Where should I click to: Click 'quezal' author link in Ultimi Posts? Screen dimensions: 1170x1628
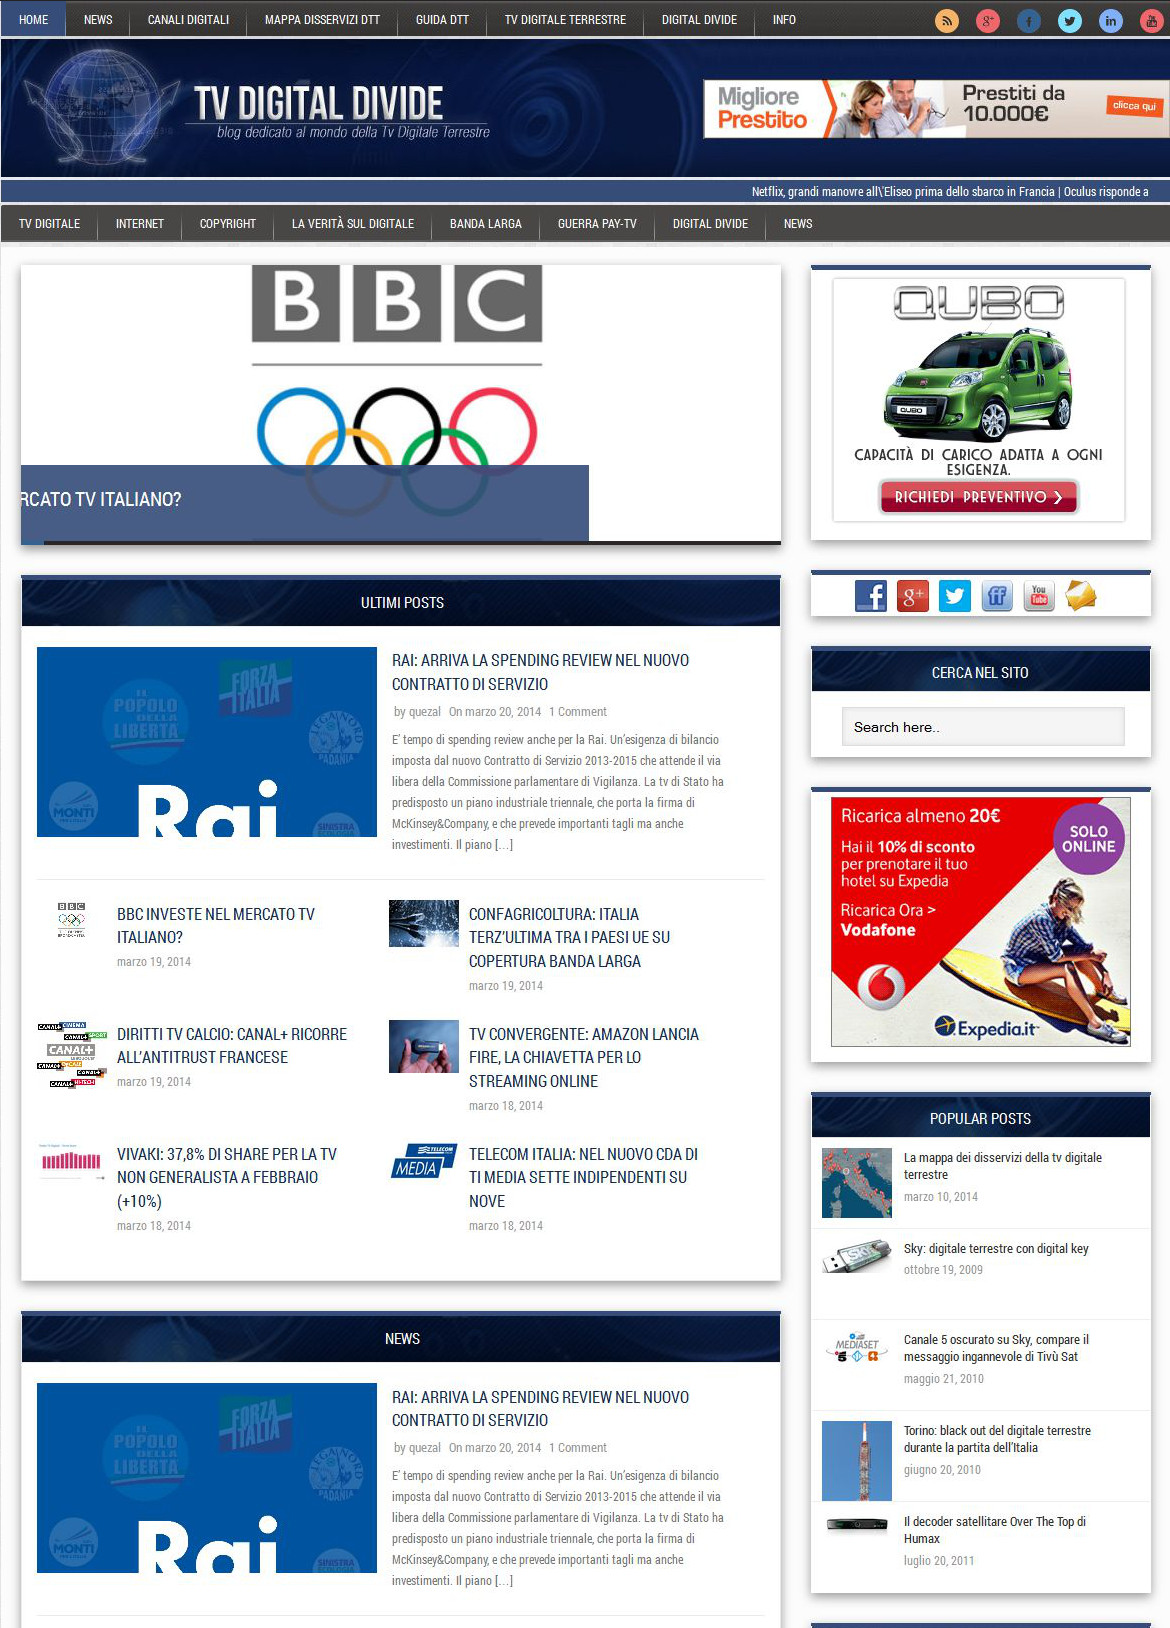424,712
